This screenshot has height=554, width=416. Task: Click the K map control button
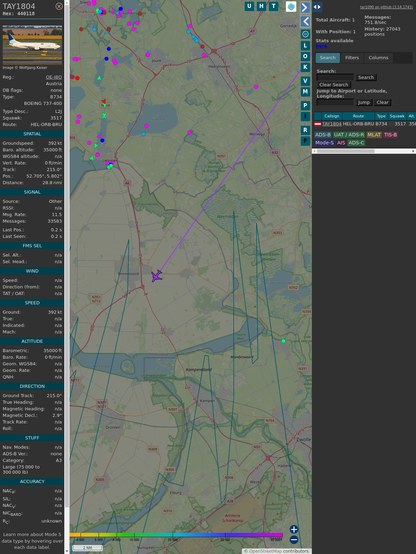305,67
